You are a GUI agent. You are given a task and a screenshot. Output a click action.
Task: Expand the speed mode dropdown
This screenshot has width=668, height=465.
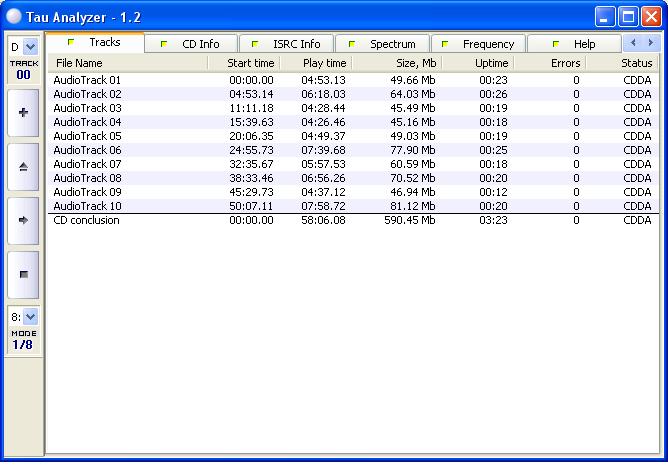click(x=30, y=316)
